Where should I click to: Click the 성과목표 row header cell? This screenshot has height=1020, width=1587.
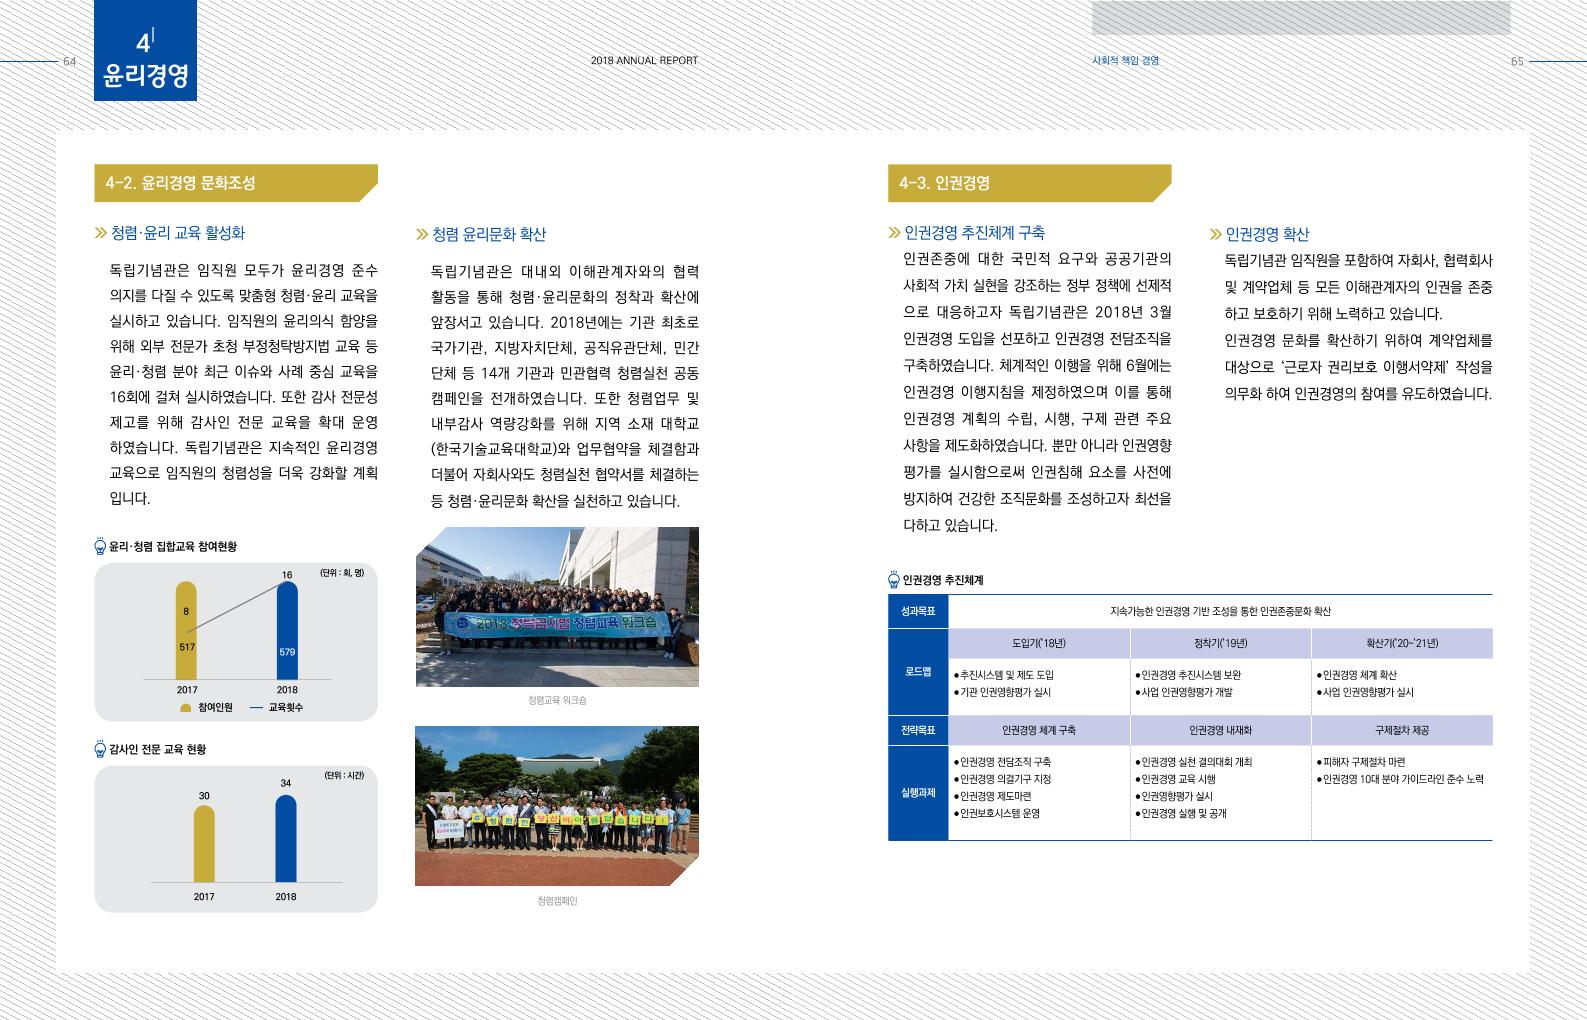(x=918, y=611)
